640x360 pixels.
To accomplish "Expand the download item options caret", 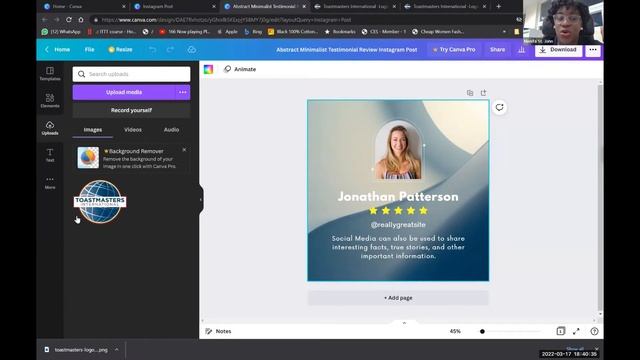I will click(x=117, y=350).
